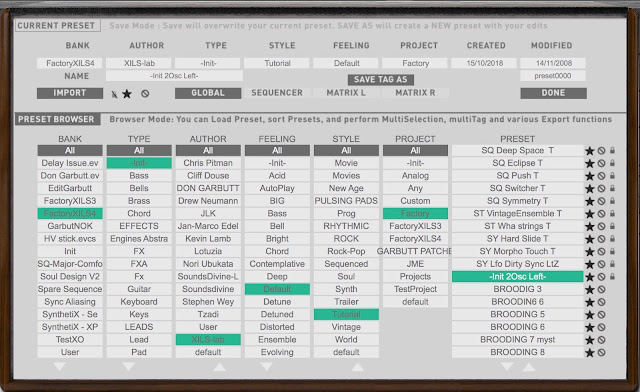Switch to SEQUENCER tab

[277, 93]
